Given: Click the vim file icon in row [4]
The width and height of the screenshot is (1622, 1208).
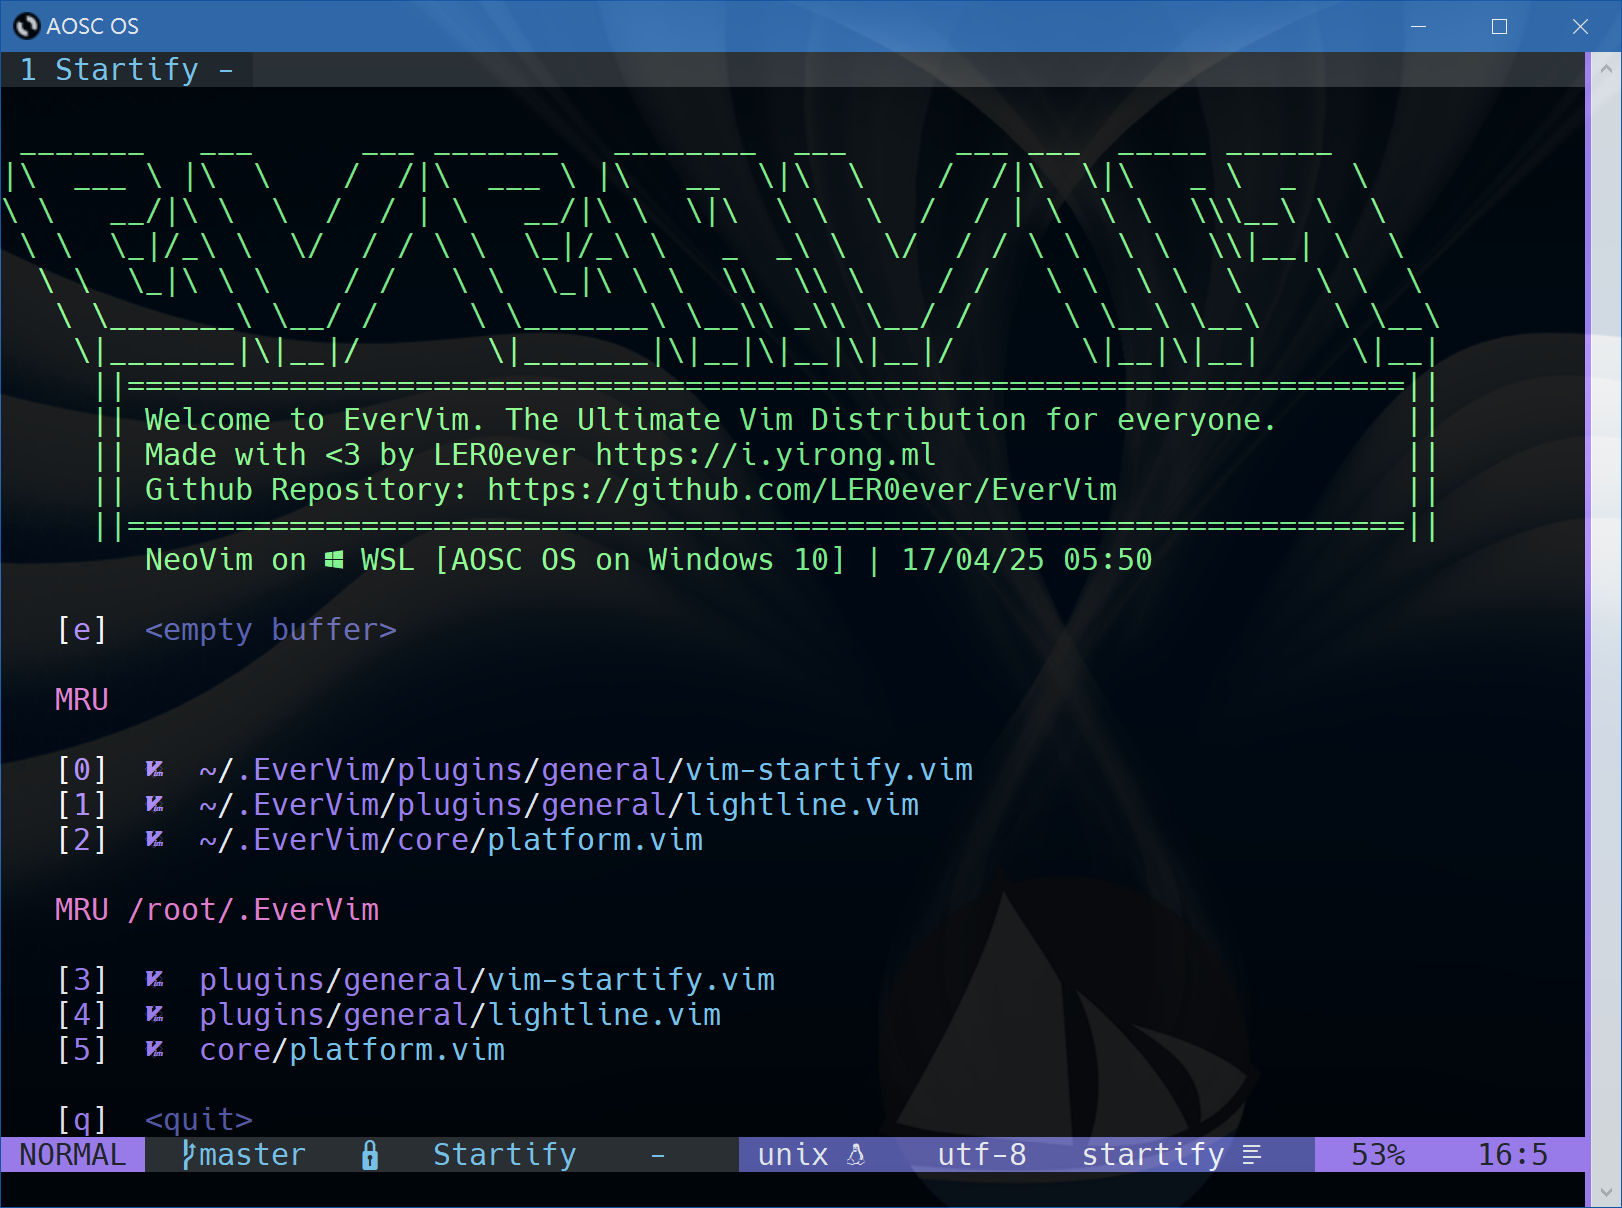Looking at the screenshot, I should tap(155, 1014).
